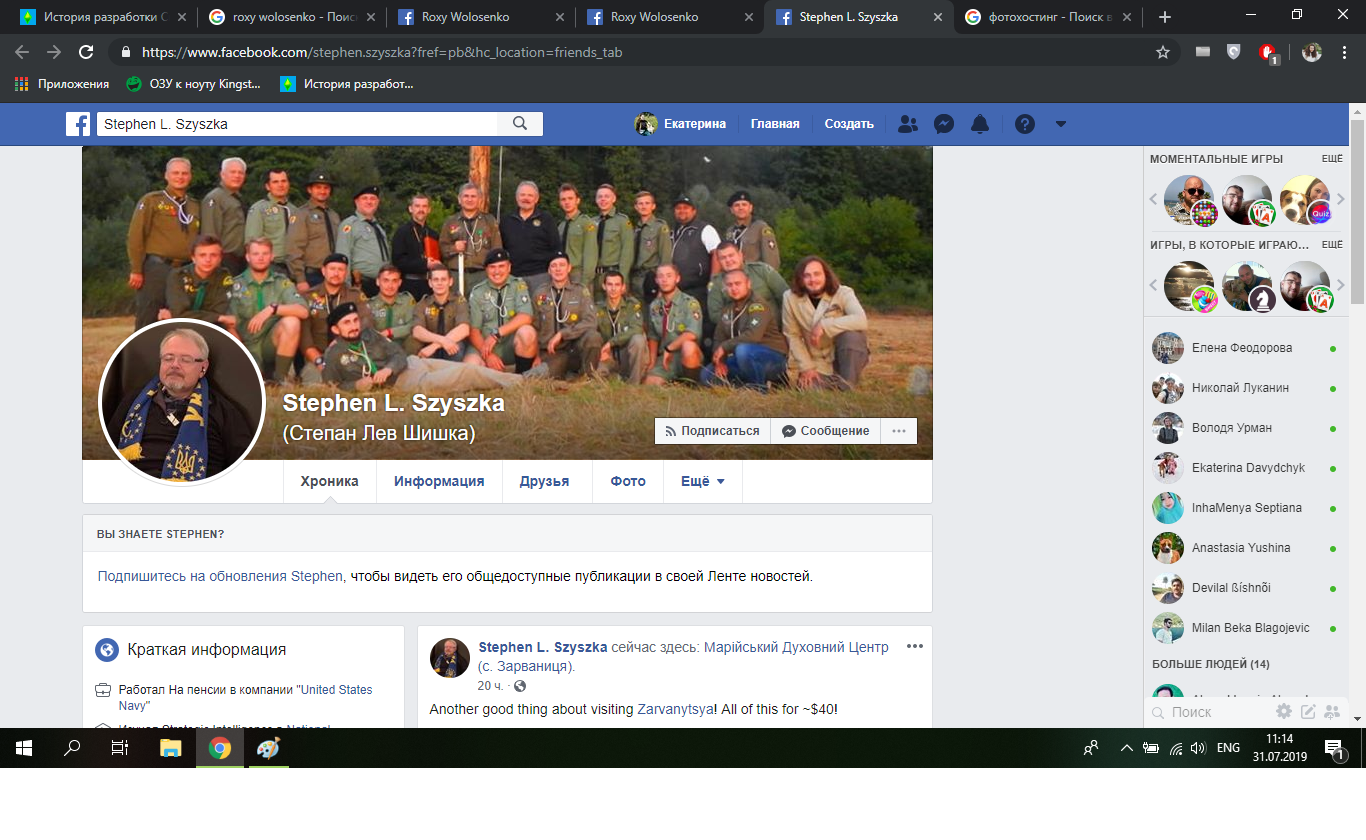Open chat with Ekaterina Davydchyk
1366x840 pixels.
coord(1244,468)
